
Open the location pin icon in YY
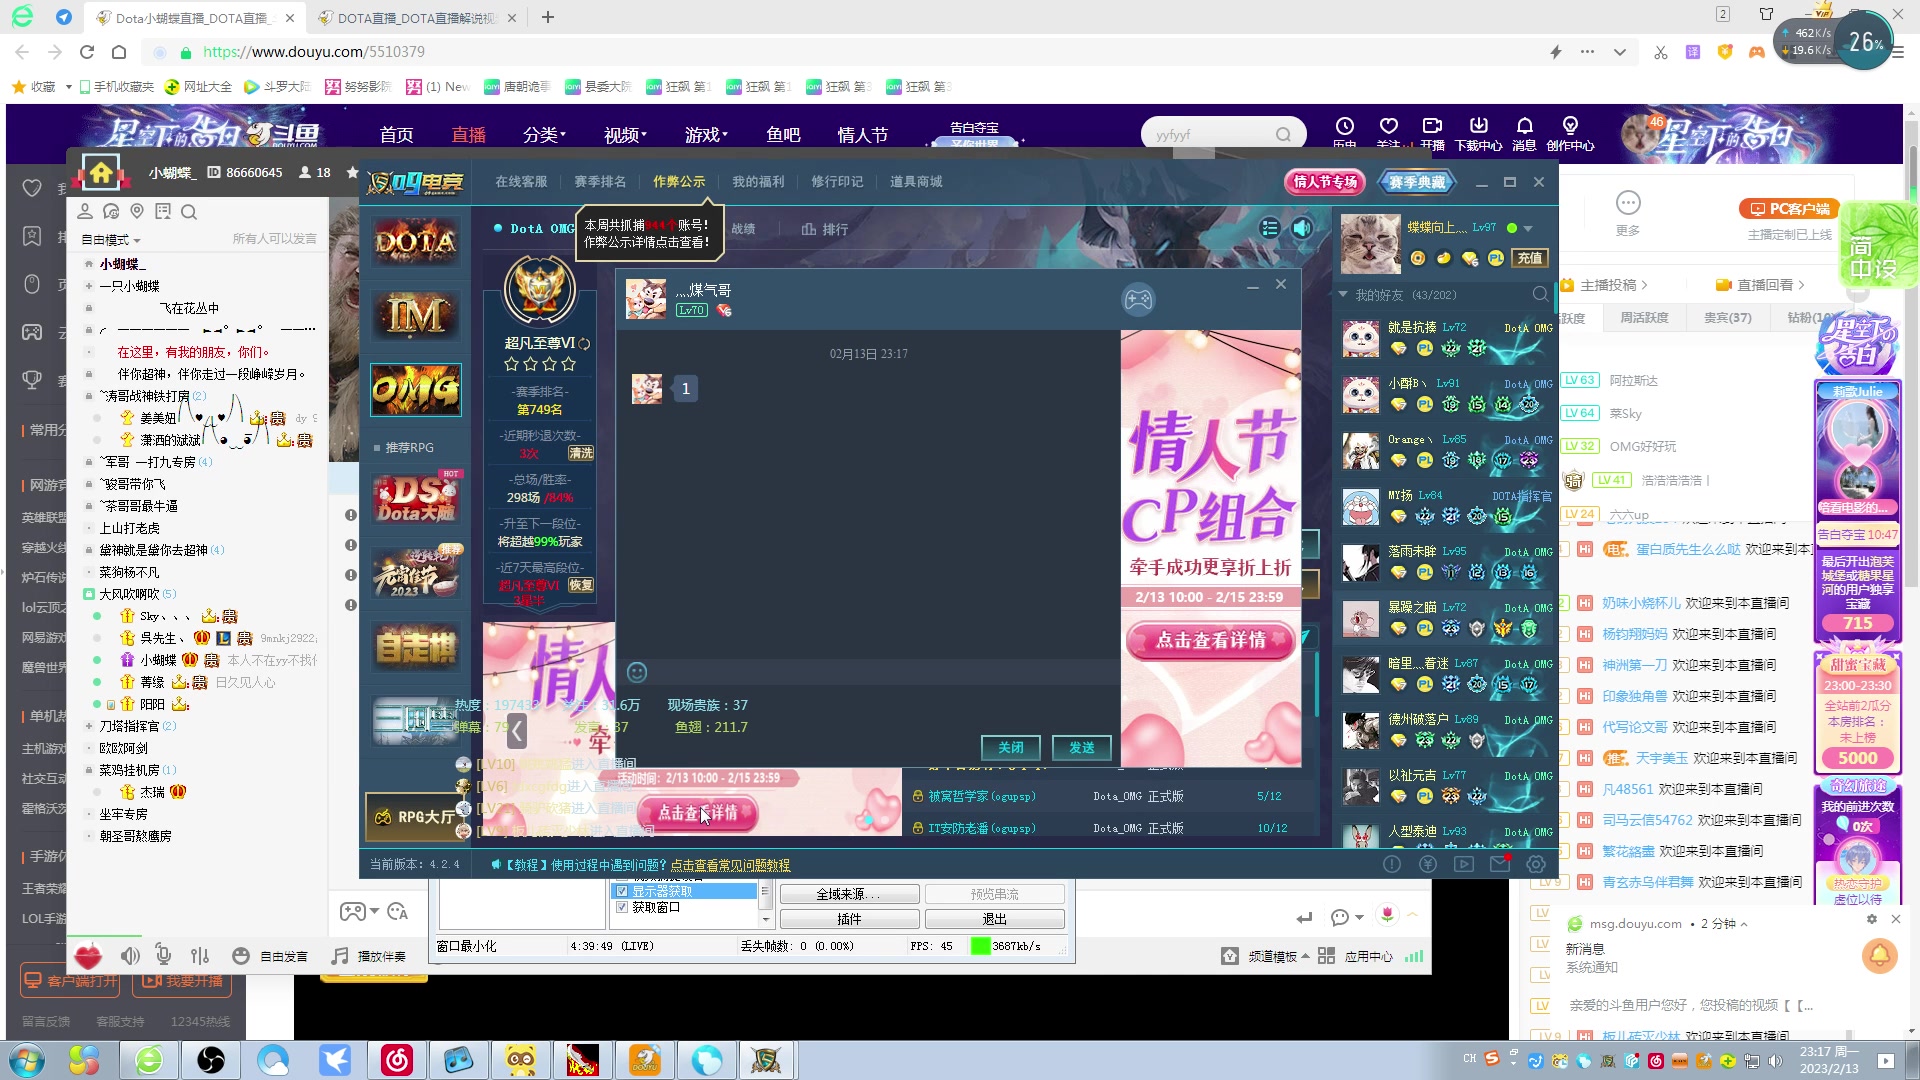pyautogui.click(x=137, y=211)
